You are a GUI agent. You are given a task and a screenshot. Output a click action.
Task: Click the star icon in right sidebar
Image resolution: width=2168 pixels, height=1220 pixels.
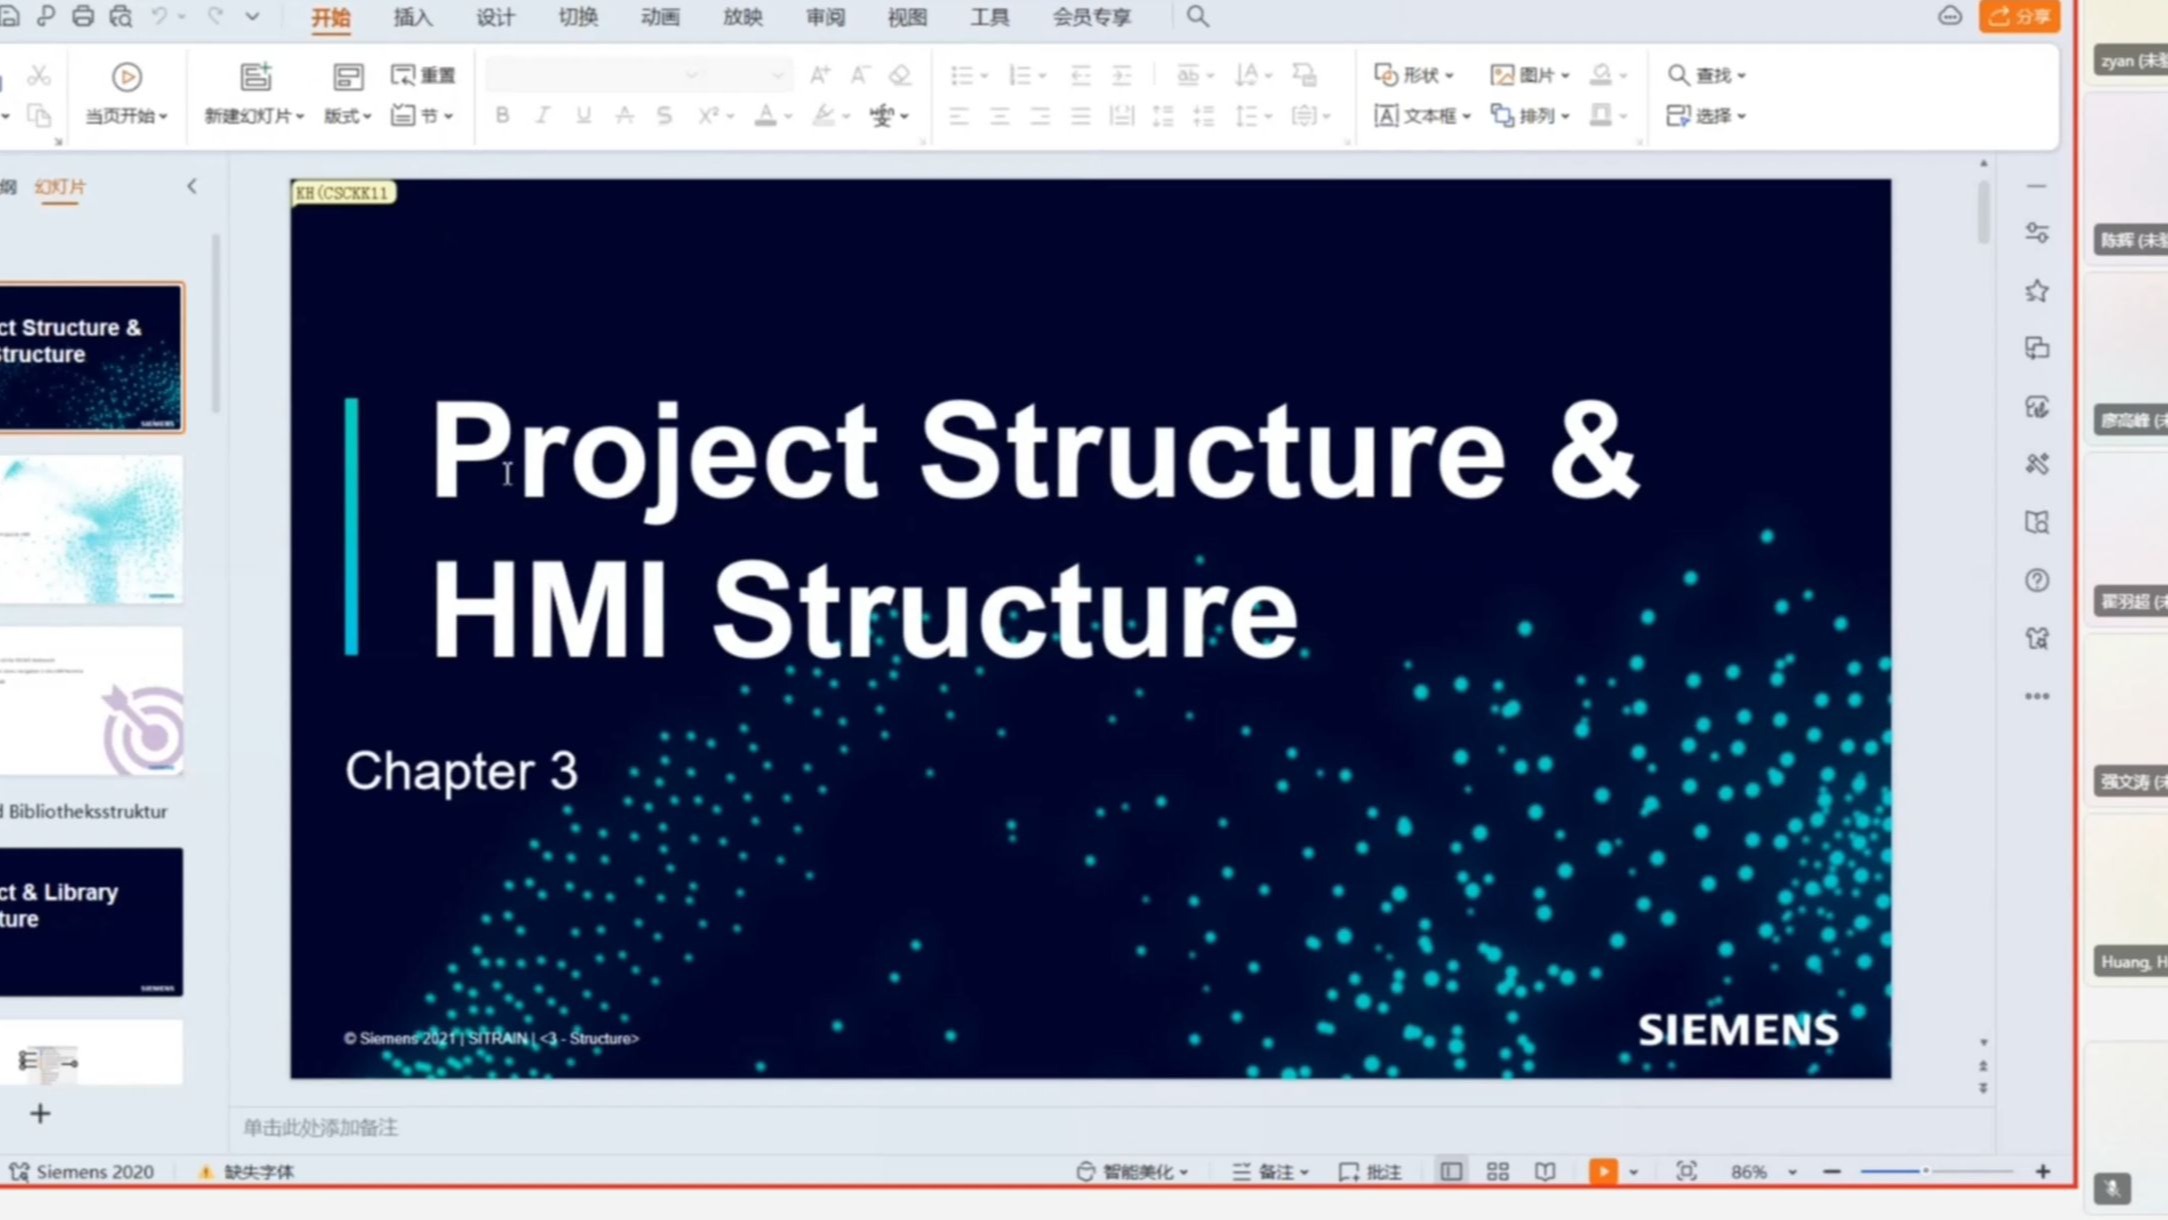(2037, 291)
